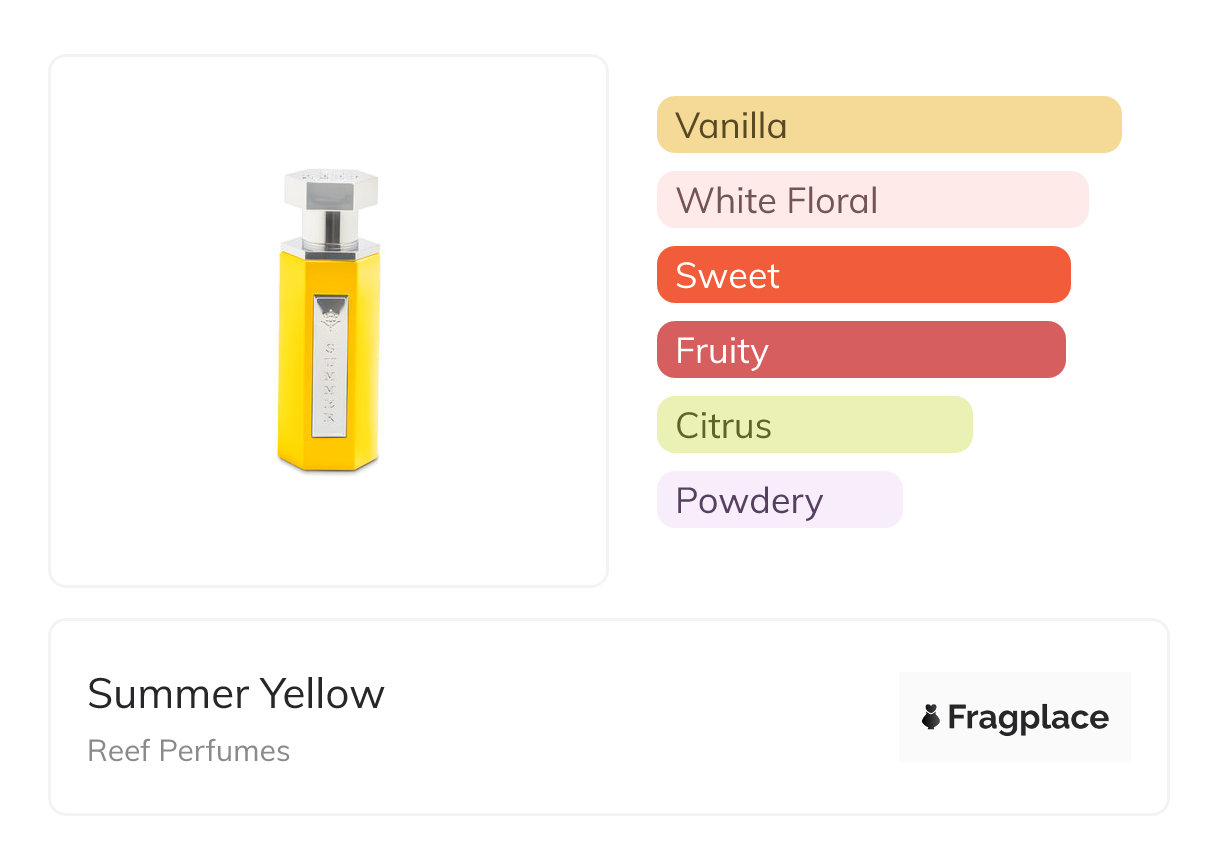Click the Citrus text label
The height and width of the screenshot is (864, 1218).
coord(723,426)
